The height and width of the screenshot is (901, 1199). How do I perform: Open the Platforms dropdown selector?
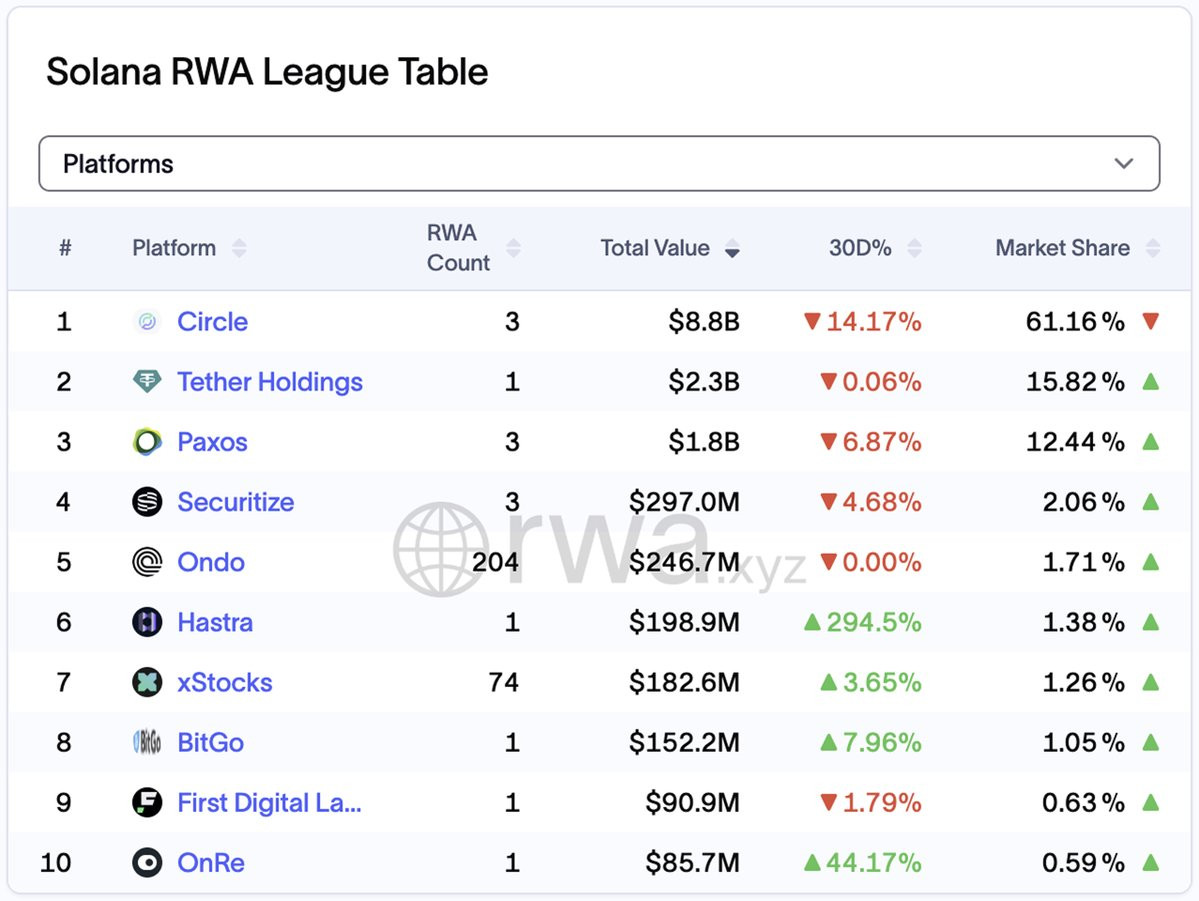click(x=599, y=164)
